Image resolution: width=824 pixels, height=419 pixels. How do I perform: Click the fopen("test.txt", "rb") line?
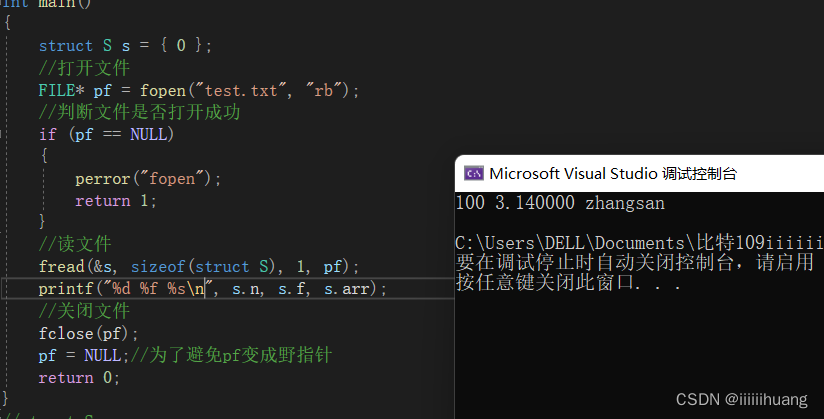(199, 90)
